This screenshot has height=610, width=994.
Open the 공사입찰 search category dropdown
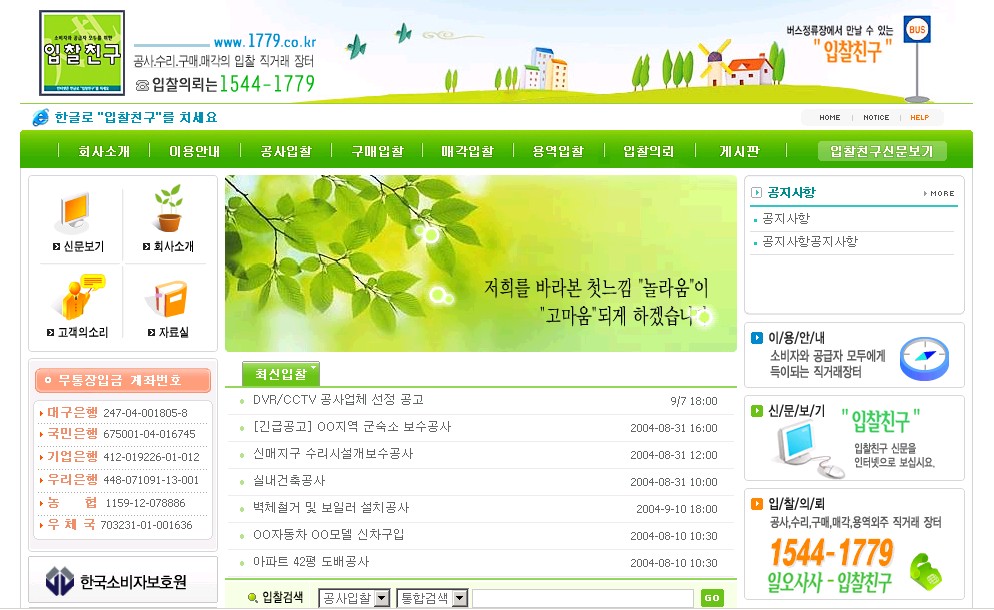(x=354, y=598)
